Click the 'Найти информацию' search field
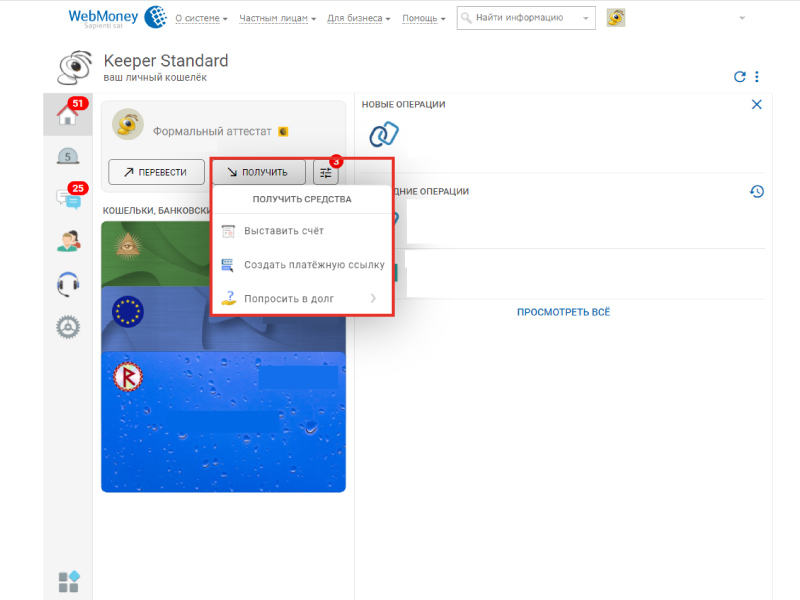Image resolution: width=800 pixels, height=600 pixels. [525, 18]
